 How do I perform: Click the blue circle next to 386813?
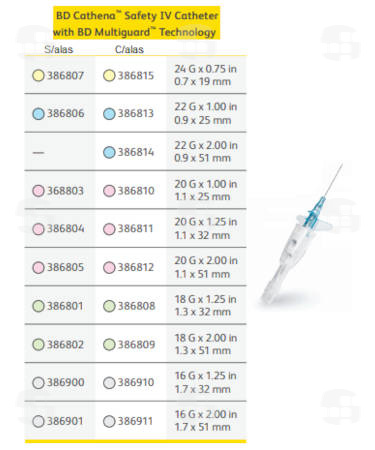point(109,114)
